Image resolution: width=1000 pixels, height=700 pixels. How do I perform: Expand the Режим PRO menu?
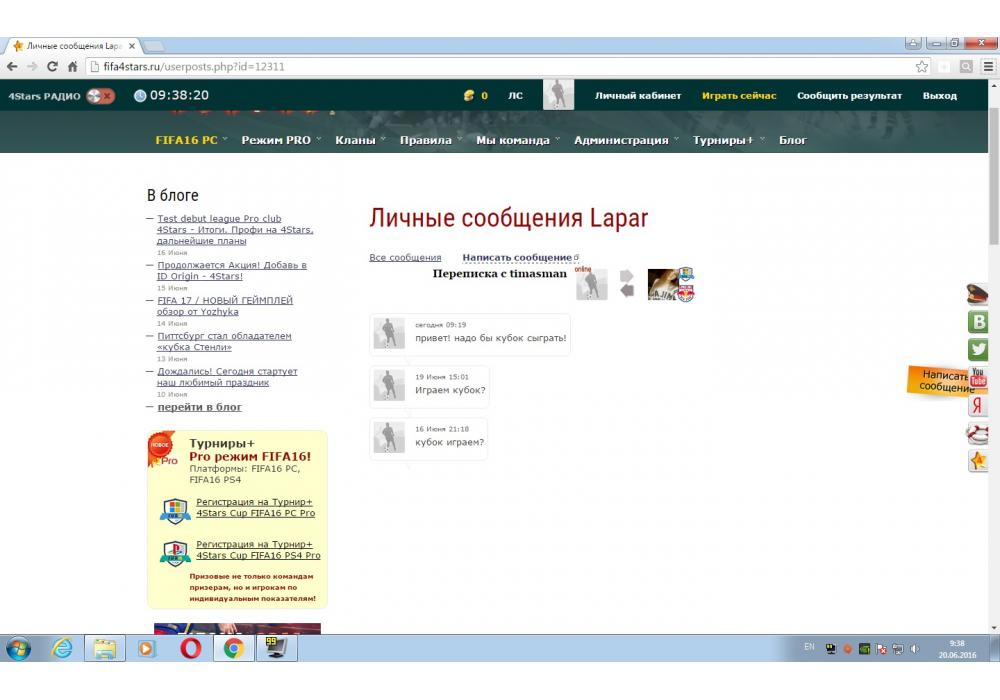click(276, 140)
